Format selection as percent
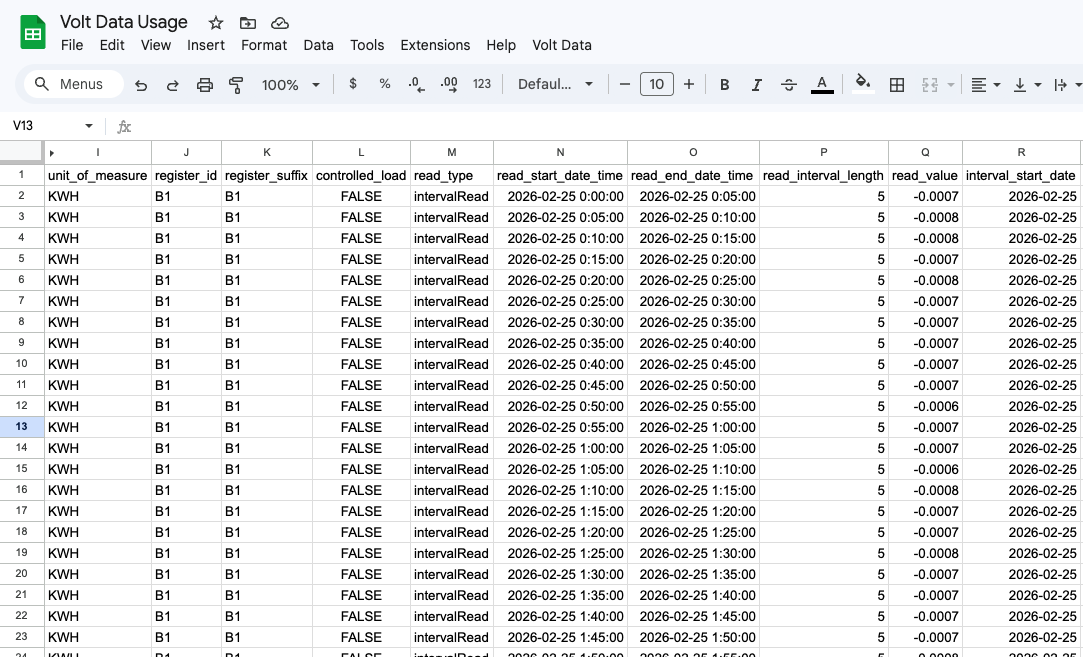Viewport: 1083px width, 657px height. tap(384, 84)
